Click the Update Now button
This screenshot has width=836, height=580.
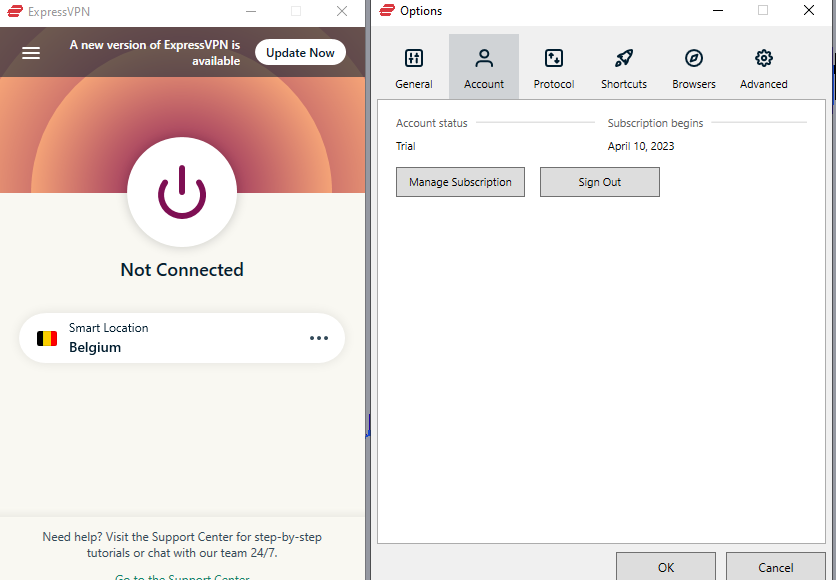point(300,53)
